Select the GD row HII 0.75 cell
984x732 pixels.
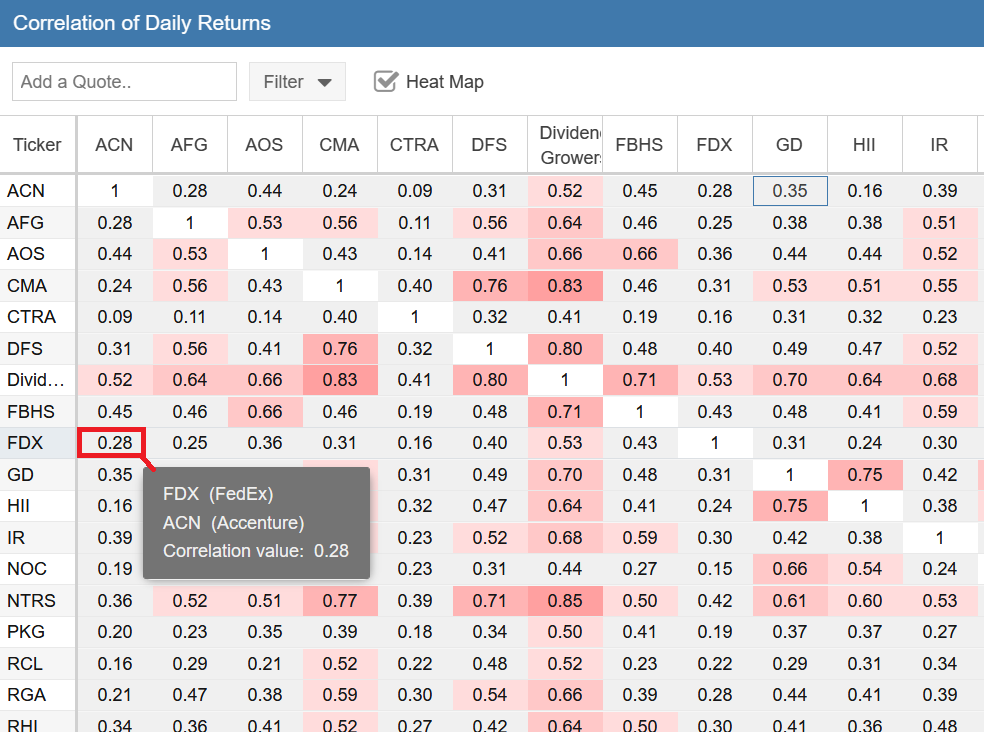[864, 475]
